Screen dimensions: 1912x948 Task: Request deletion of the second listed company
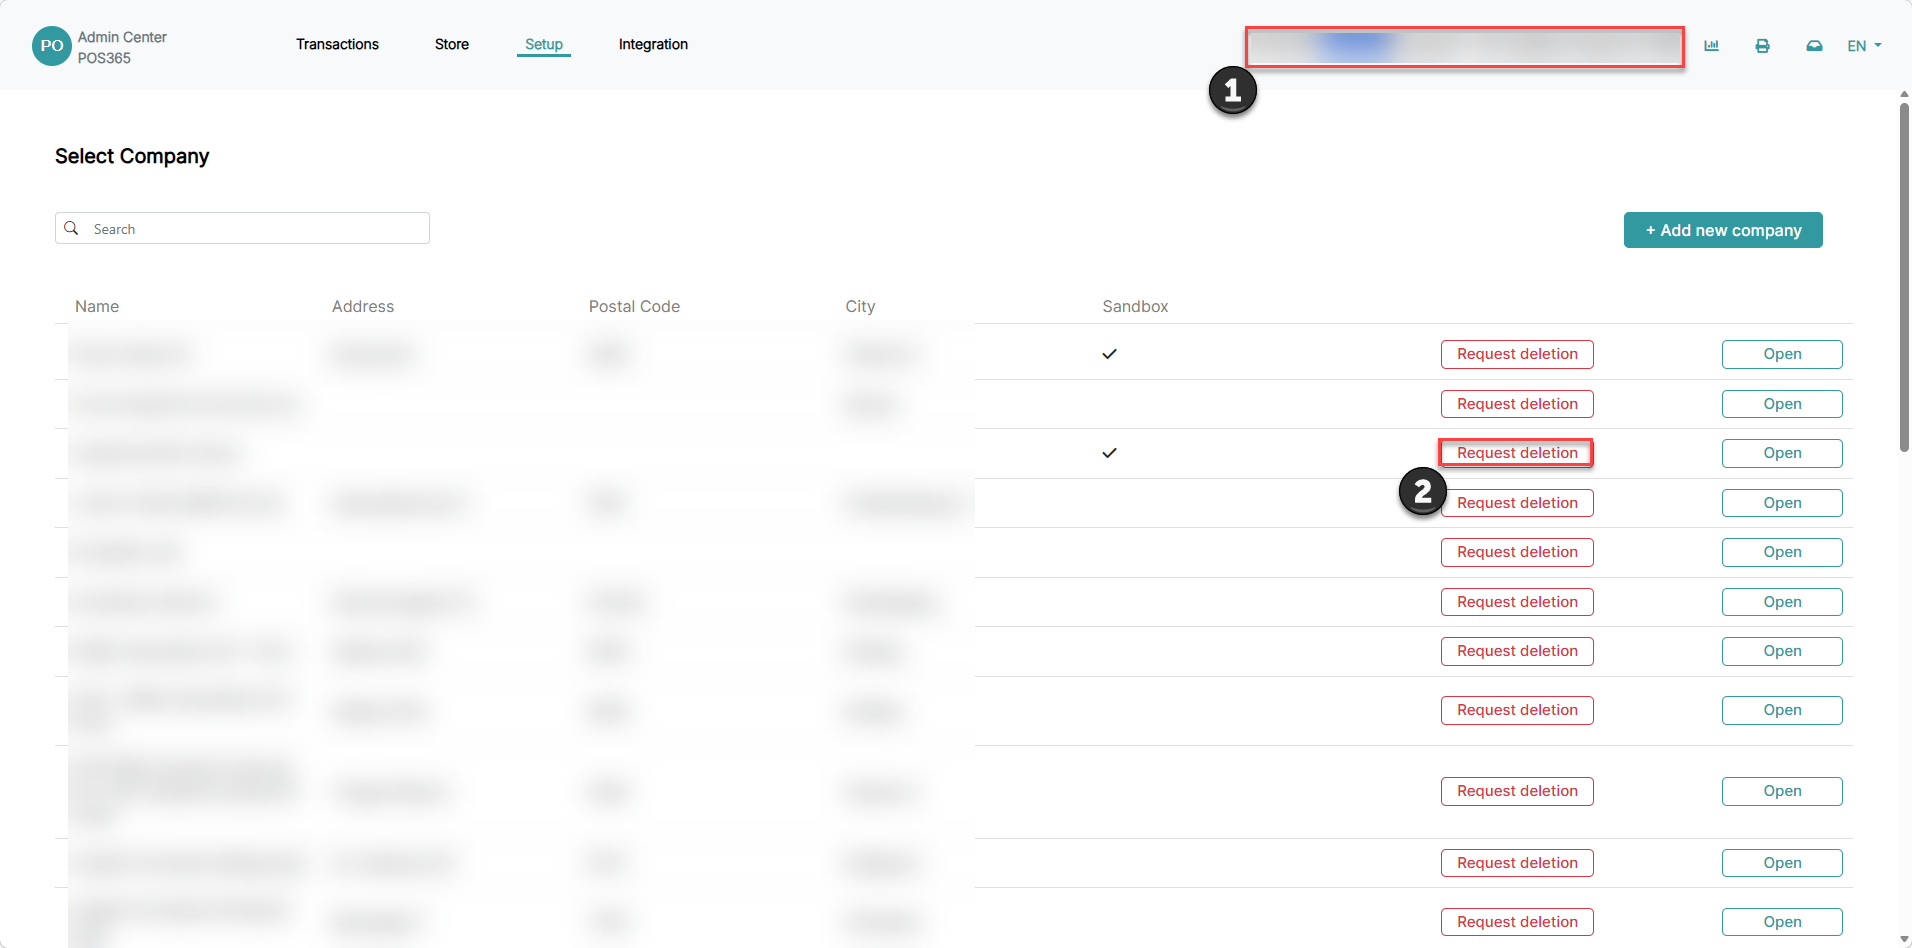1517,404
